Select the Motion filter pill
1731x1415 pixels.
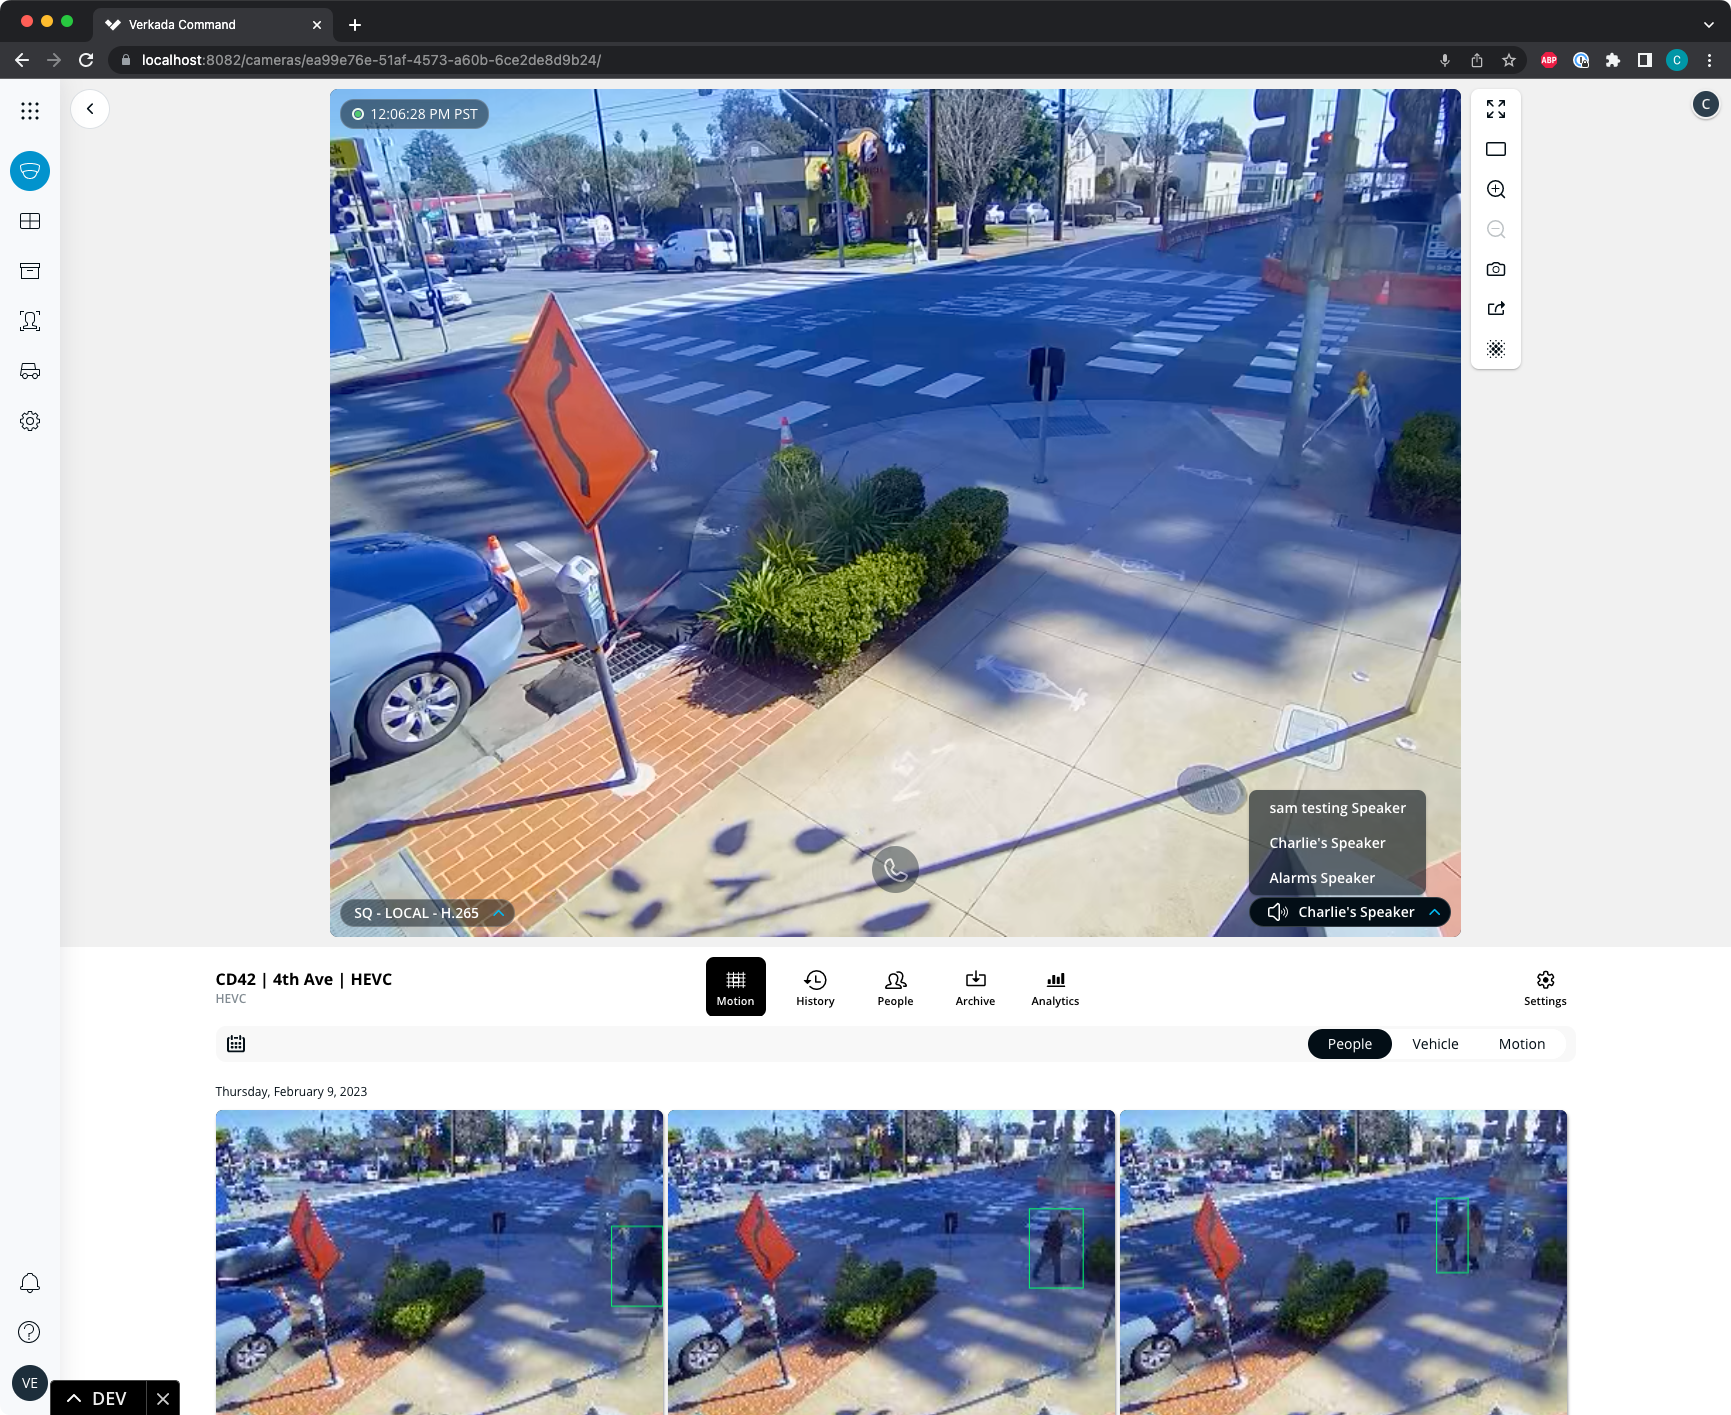tap(1522, 1044)
